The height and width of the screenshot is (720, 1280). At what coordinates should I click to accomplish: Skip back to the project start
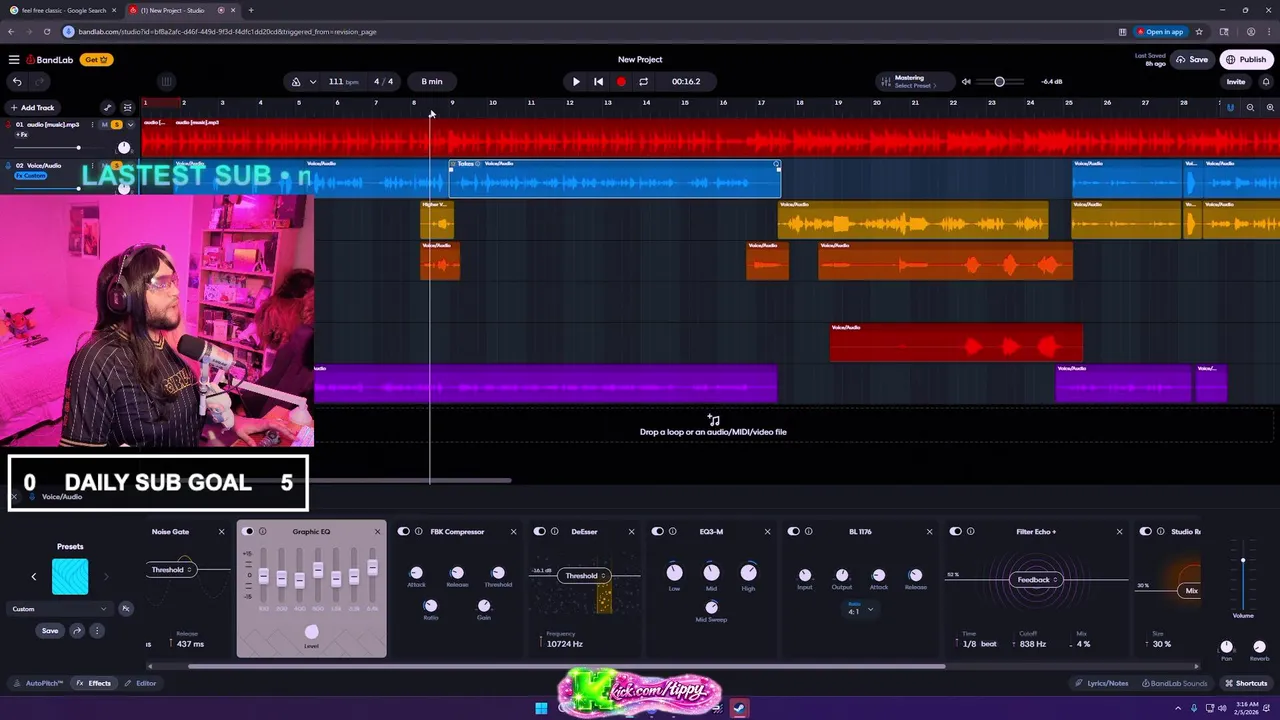598,82
